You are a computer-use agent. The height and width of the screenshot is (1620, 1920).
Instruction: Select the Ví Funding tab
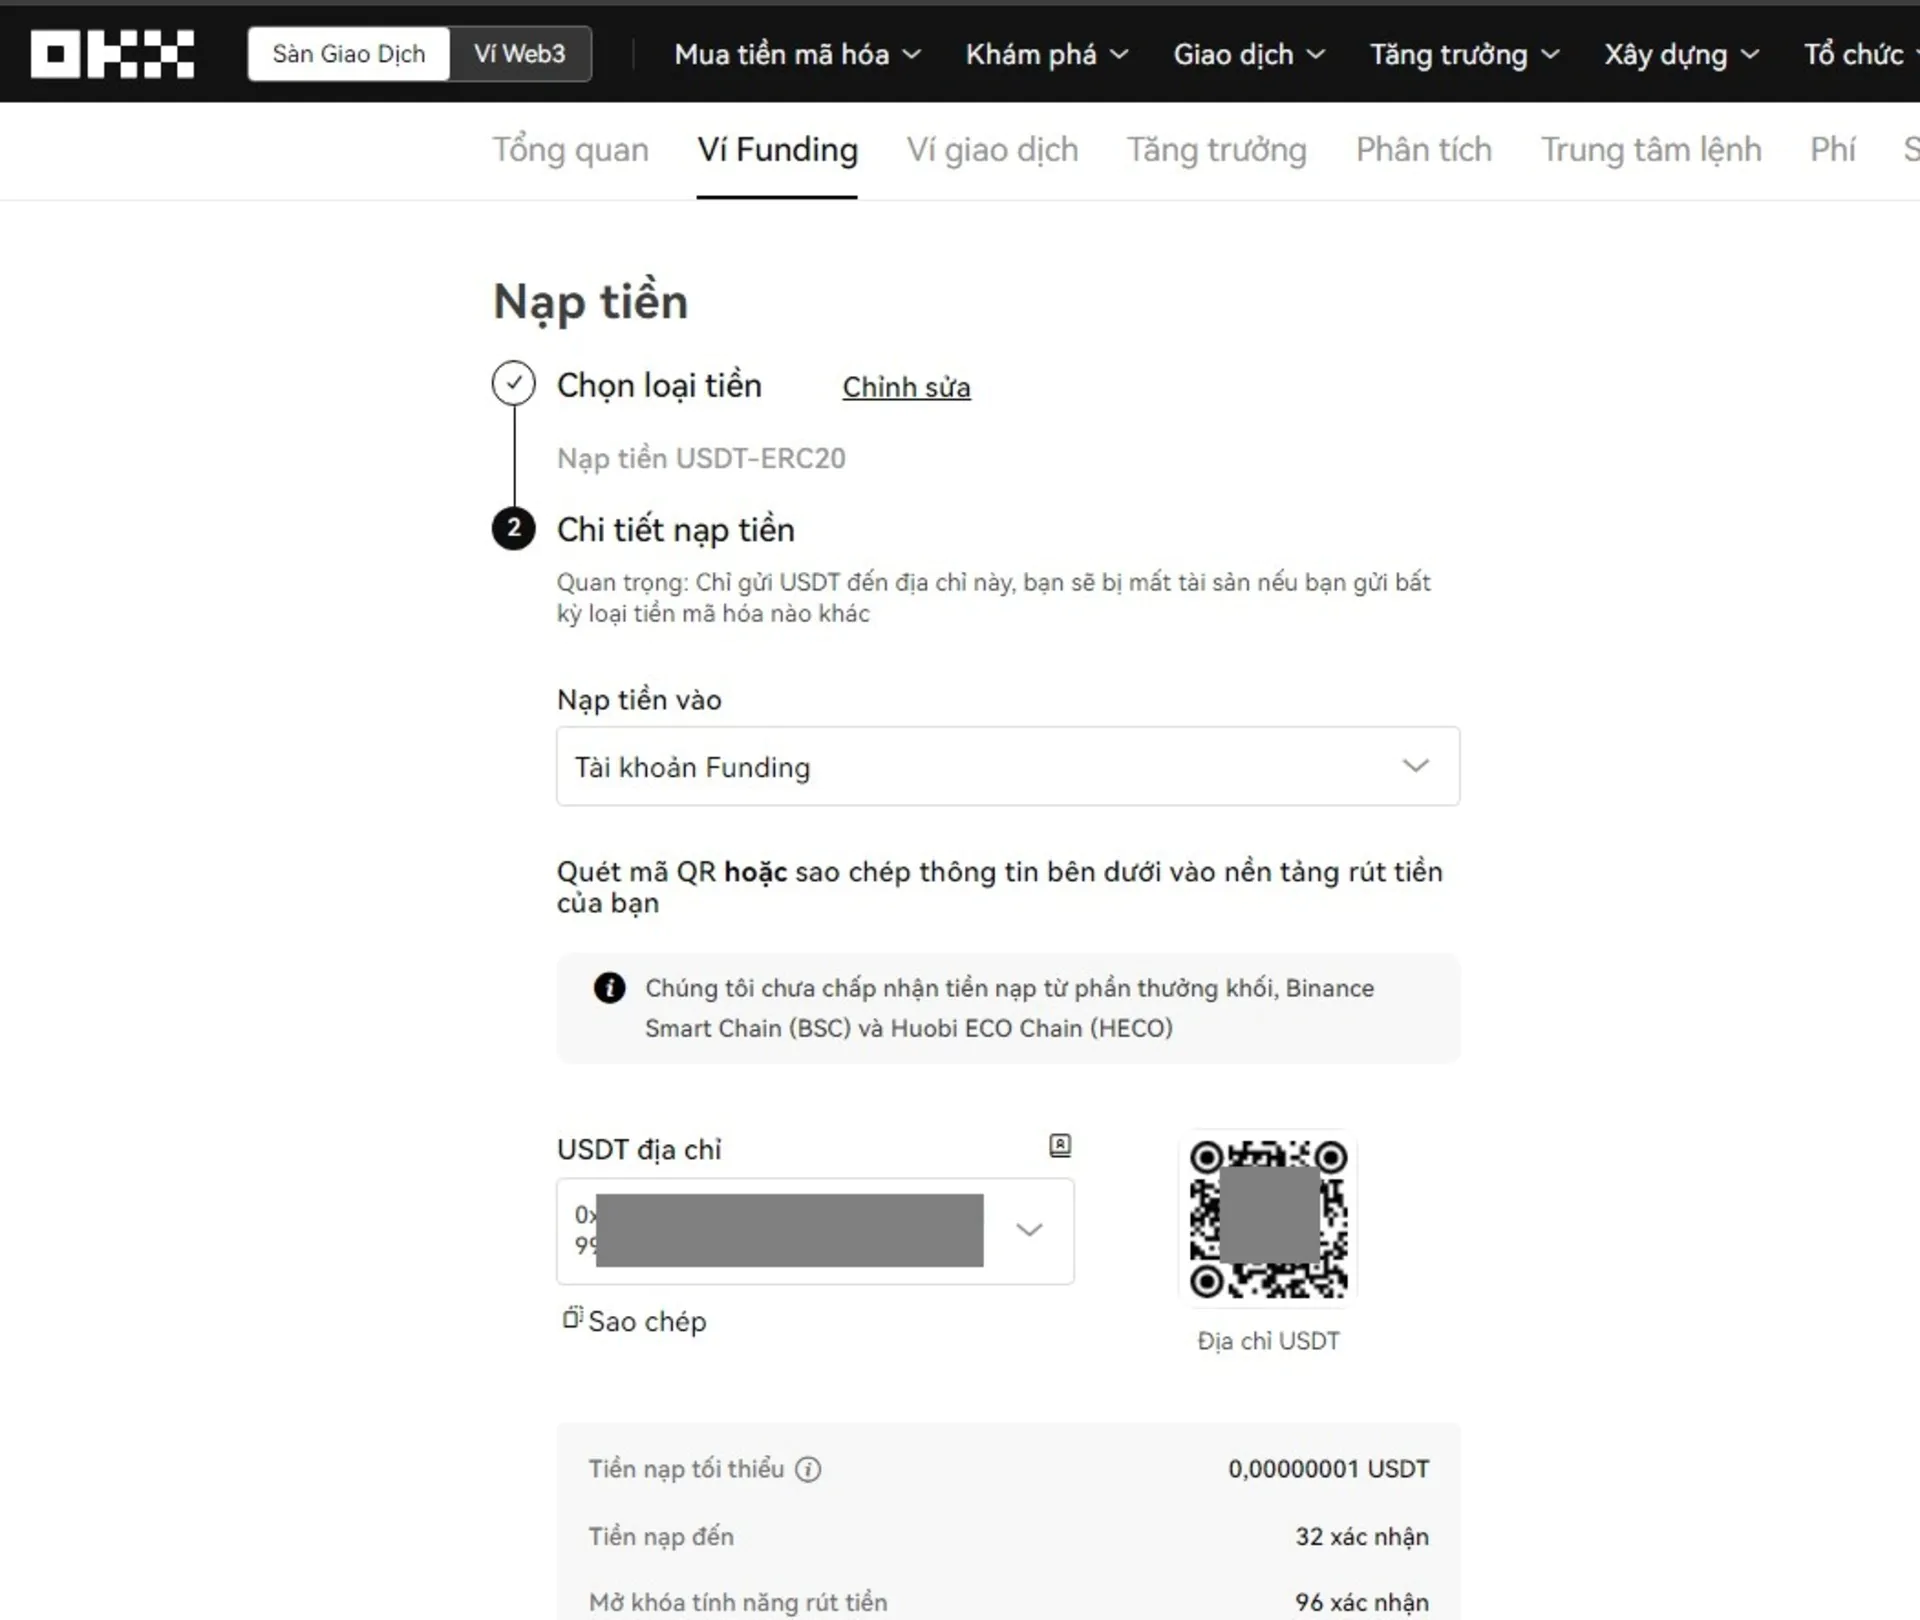coord(777,150)
